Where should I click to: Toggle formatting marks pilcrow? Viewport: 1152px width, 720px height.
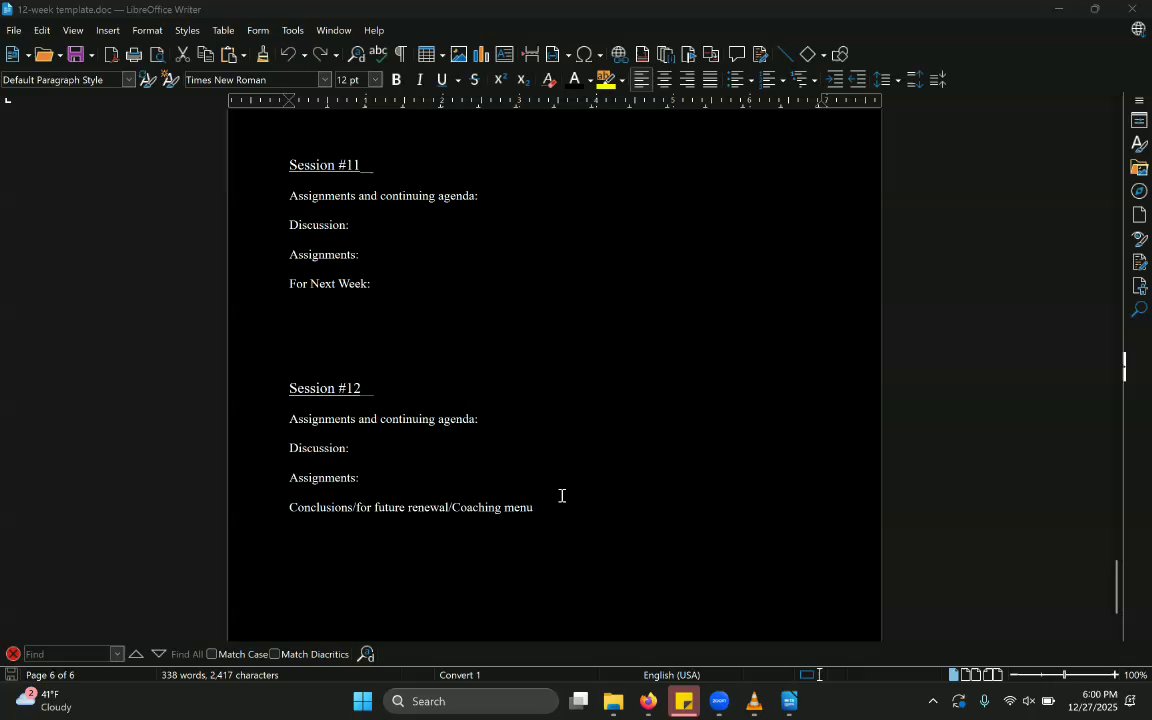[x=400, y=54]
